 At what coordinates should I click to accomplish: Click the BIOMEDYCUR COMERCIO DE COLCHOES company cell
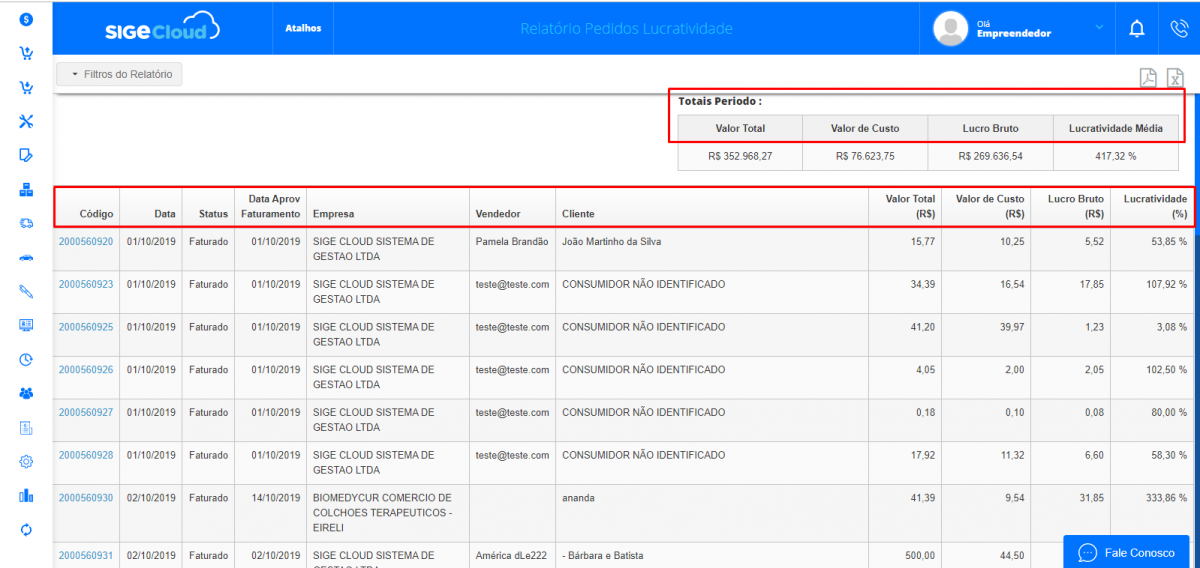(x=388, y=513)
